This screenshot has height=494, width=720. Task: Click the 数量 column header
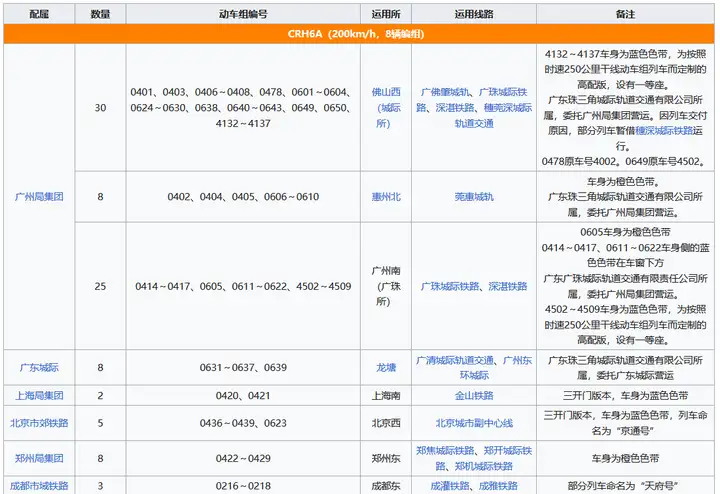pos(100,14)
